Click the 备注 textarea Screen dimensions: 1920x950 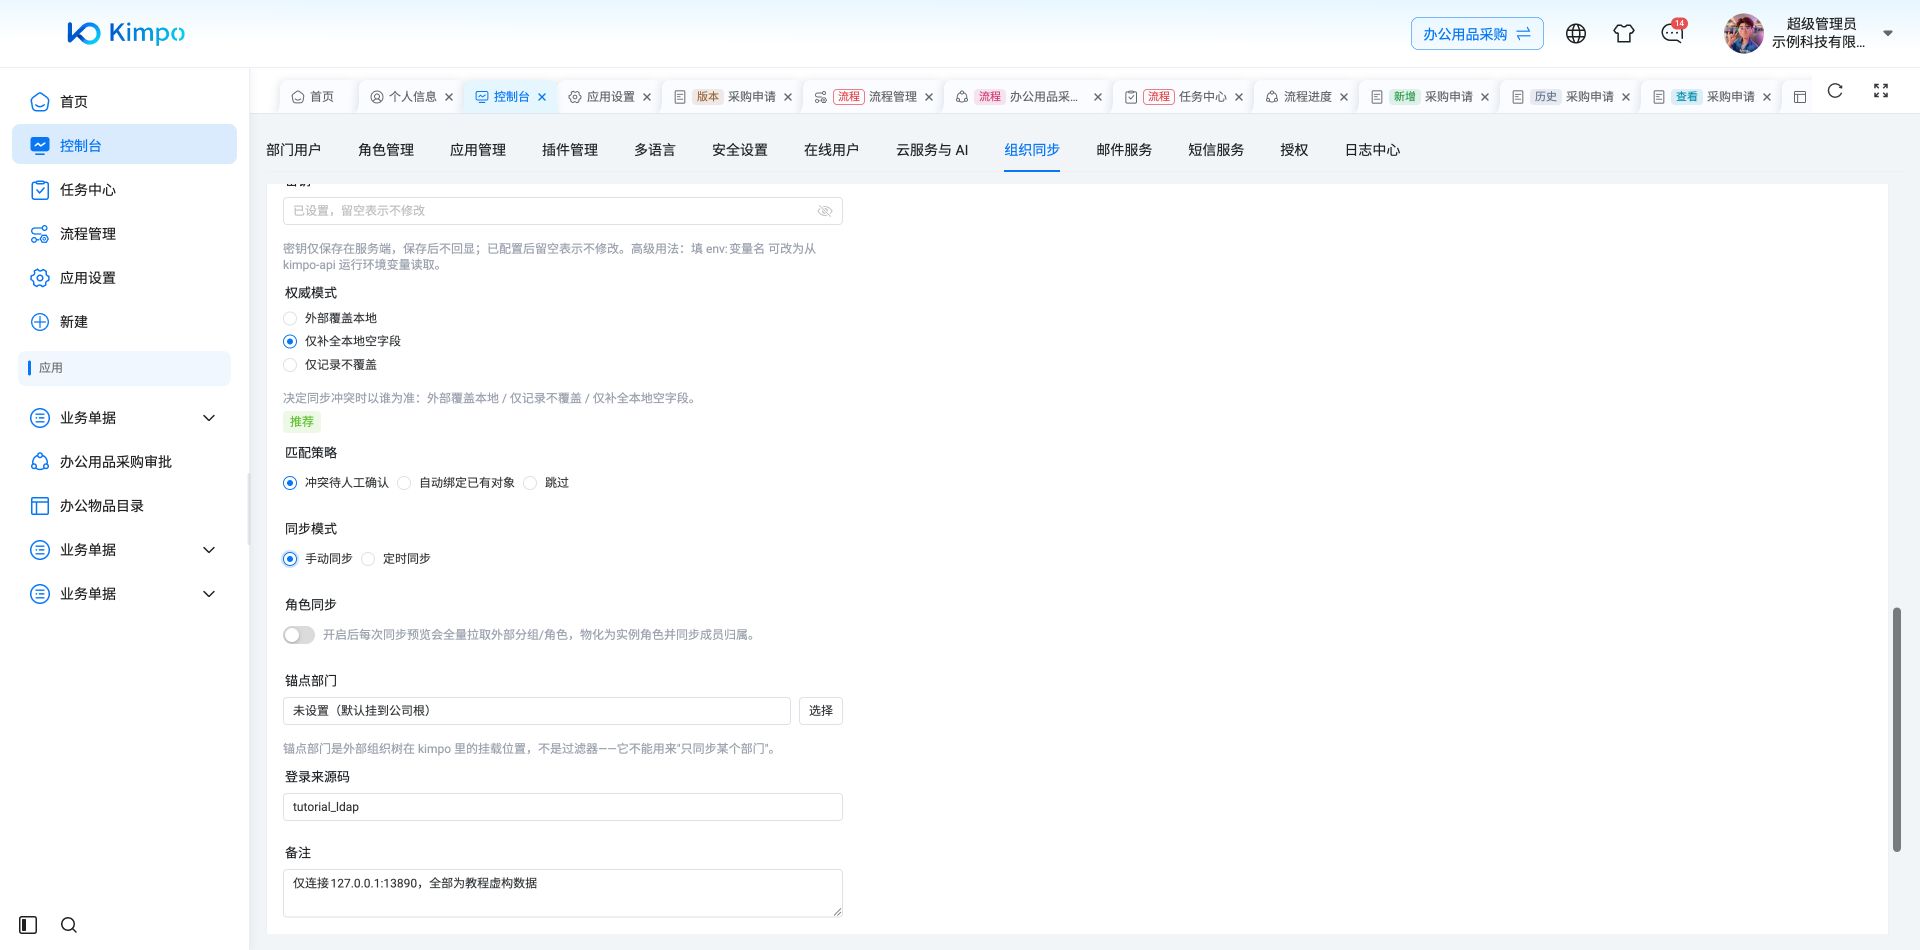pyautogui.click(x=563, y=893)
